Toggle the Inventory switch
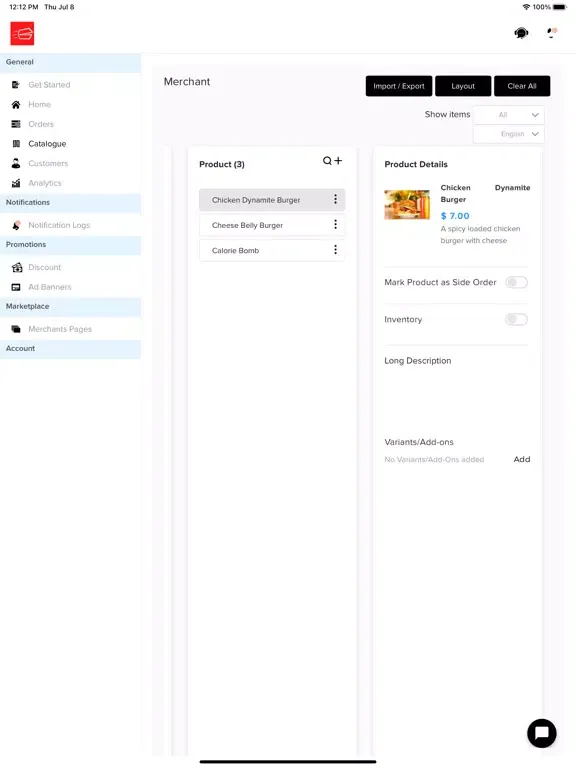576x768 pixels. click(x=516, y=319)
